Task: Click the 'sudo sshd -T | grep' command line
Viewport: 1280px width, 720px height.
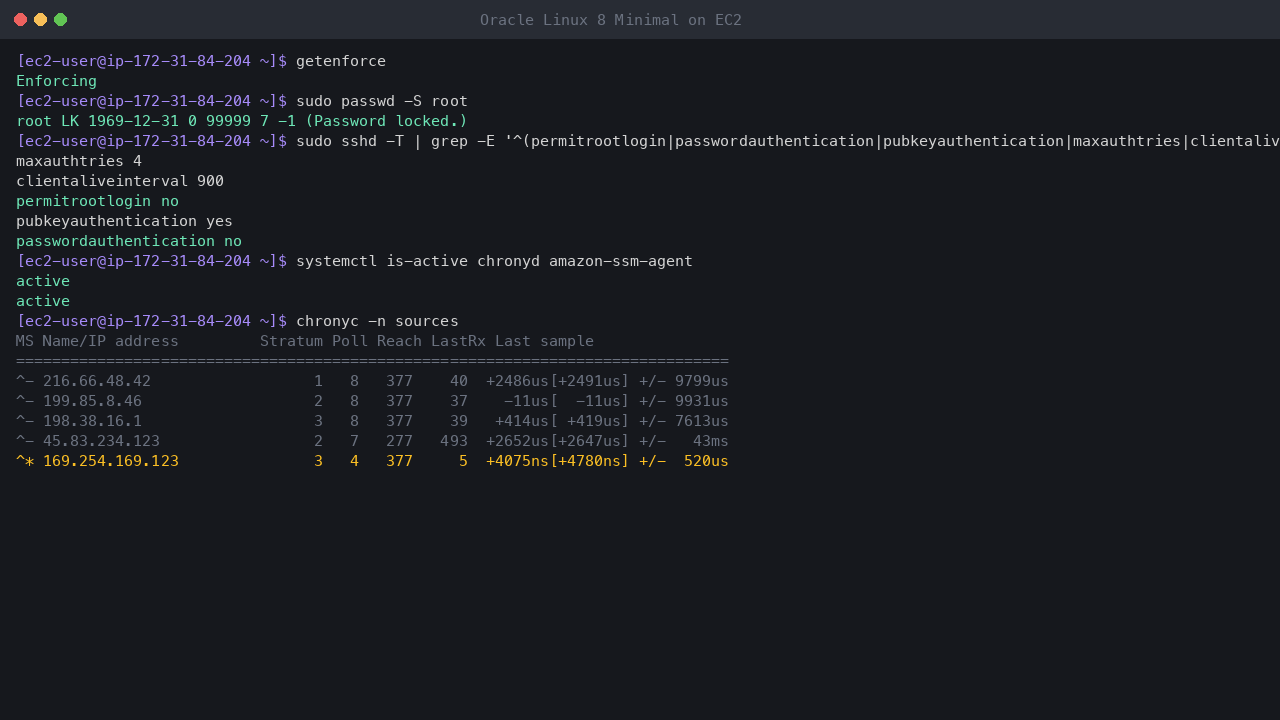Action: coord(788,141)
